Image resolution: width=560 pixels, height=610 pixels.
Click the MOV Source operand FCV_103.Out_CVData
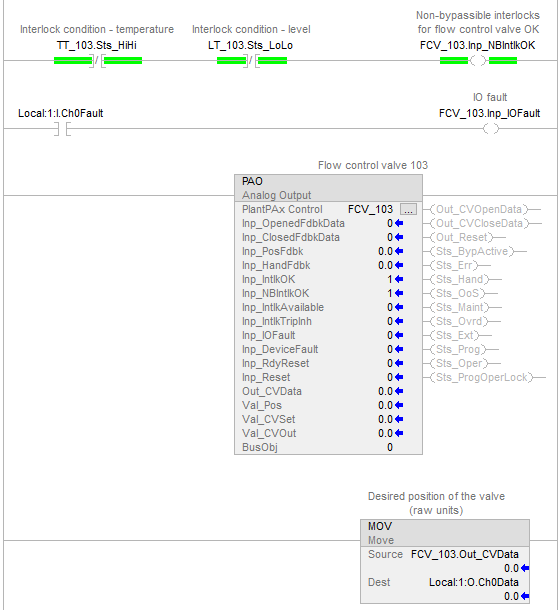click(x=465, y=554)
